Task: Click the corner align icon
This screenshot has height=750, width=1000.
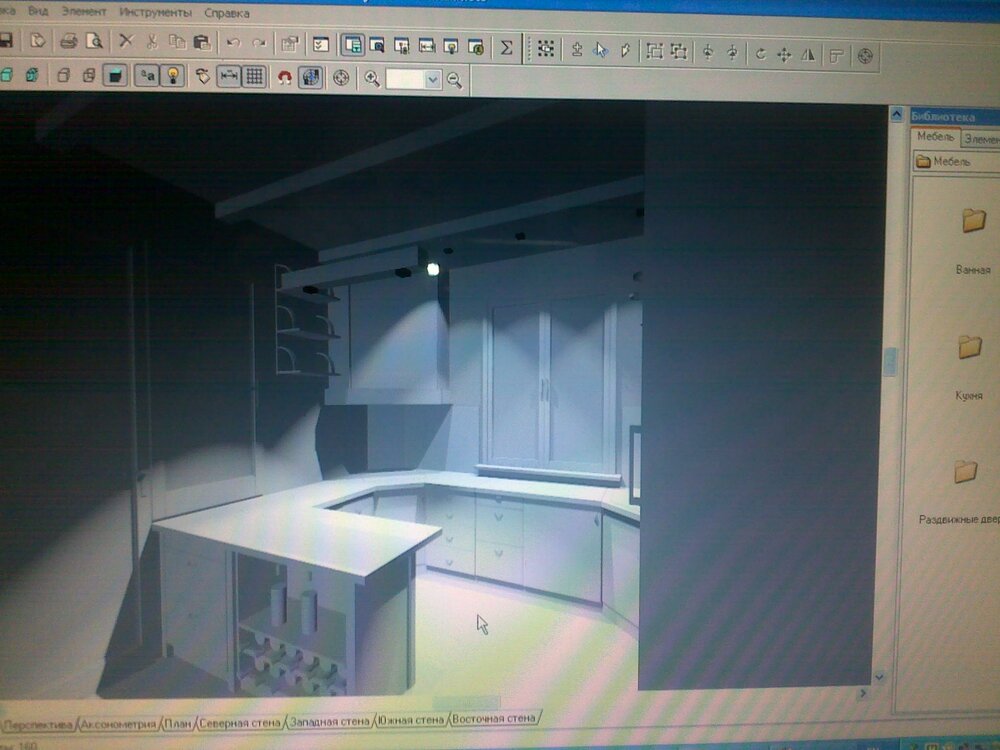Action: 836,56
